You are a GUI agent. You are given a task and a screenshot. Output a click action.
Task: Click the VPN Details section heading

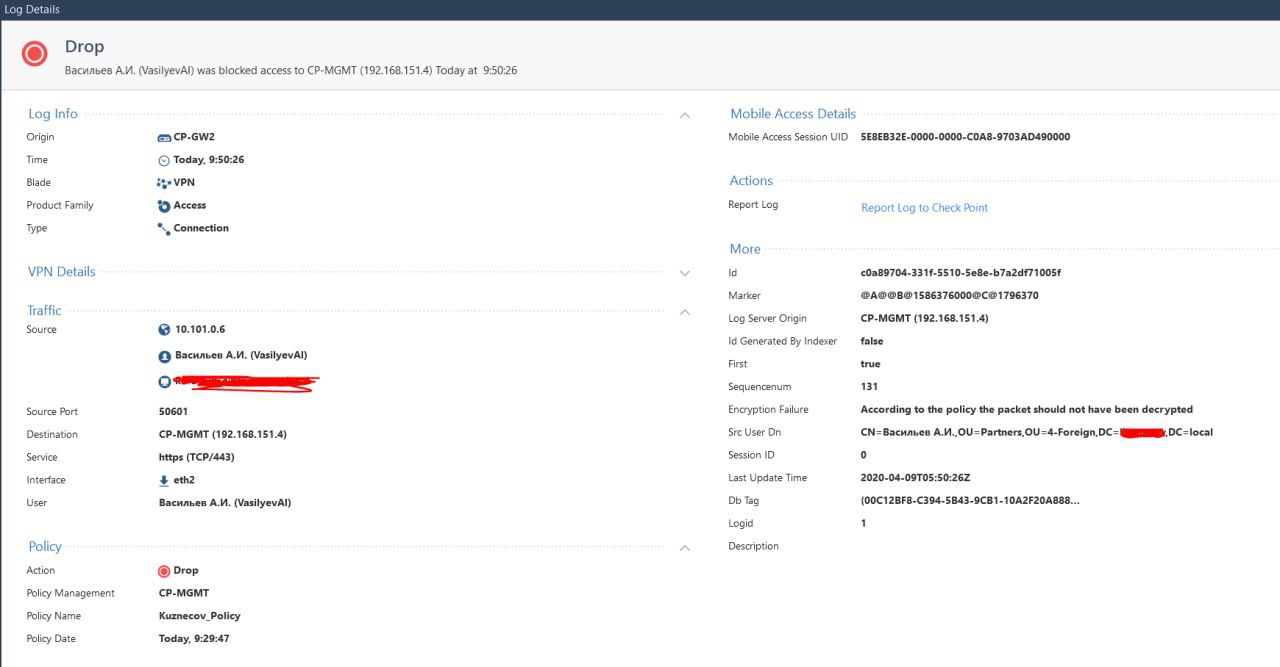coord(62,271)
